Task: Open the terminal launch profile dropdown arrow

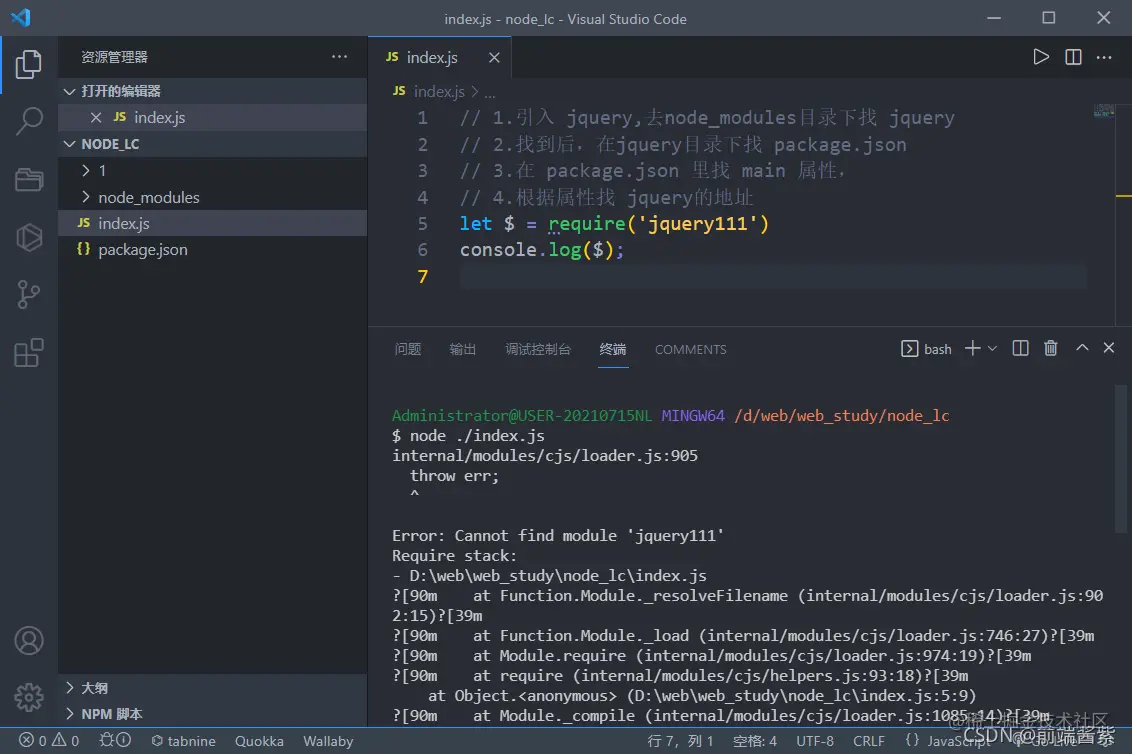Action: pos(992,348)
